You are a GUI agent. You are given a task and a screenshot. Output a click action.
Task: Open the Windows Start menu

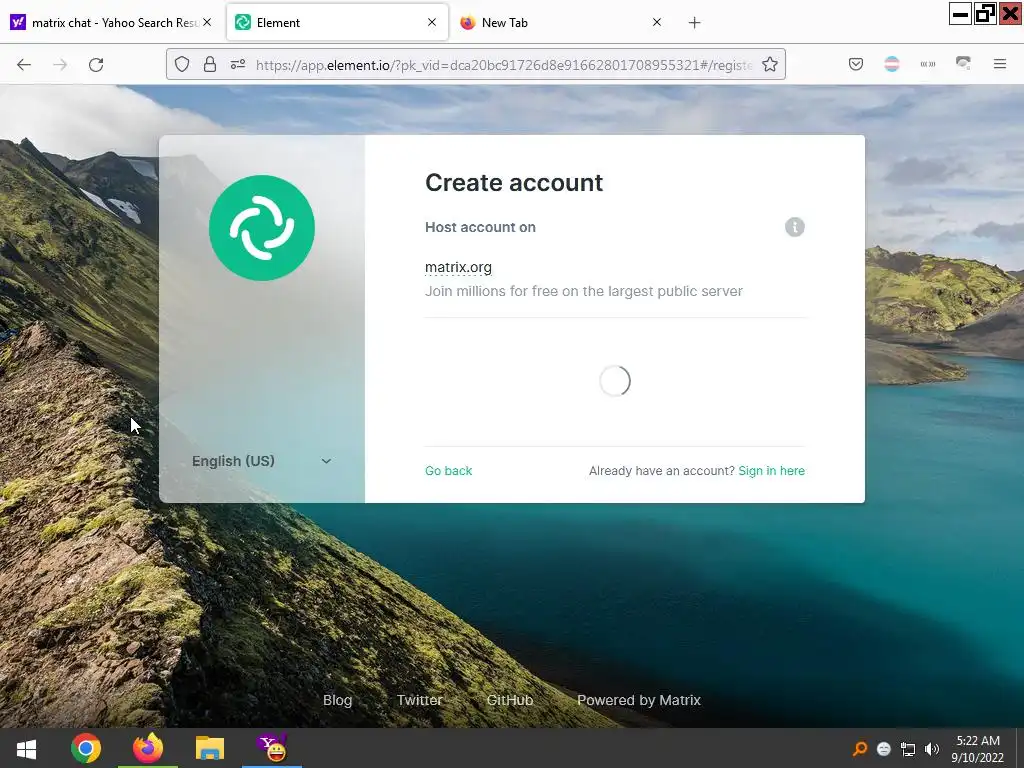point(26,748)
